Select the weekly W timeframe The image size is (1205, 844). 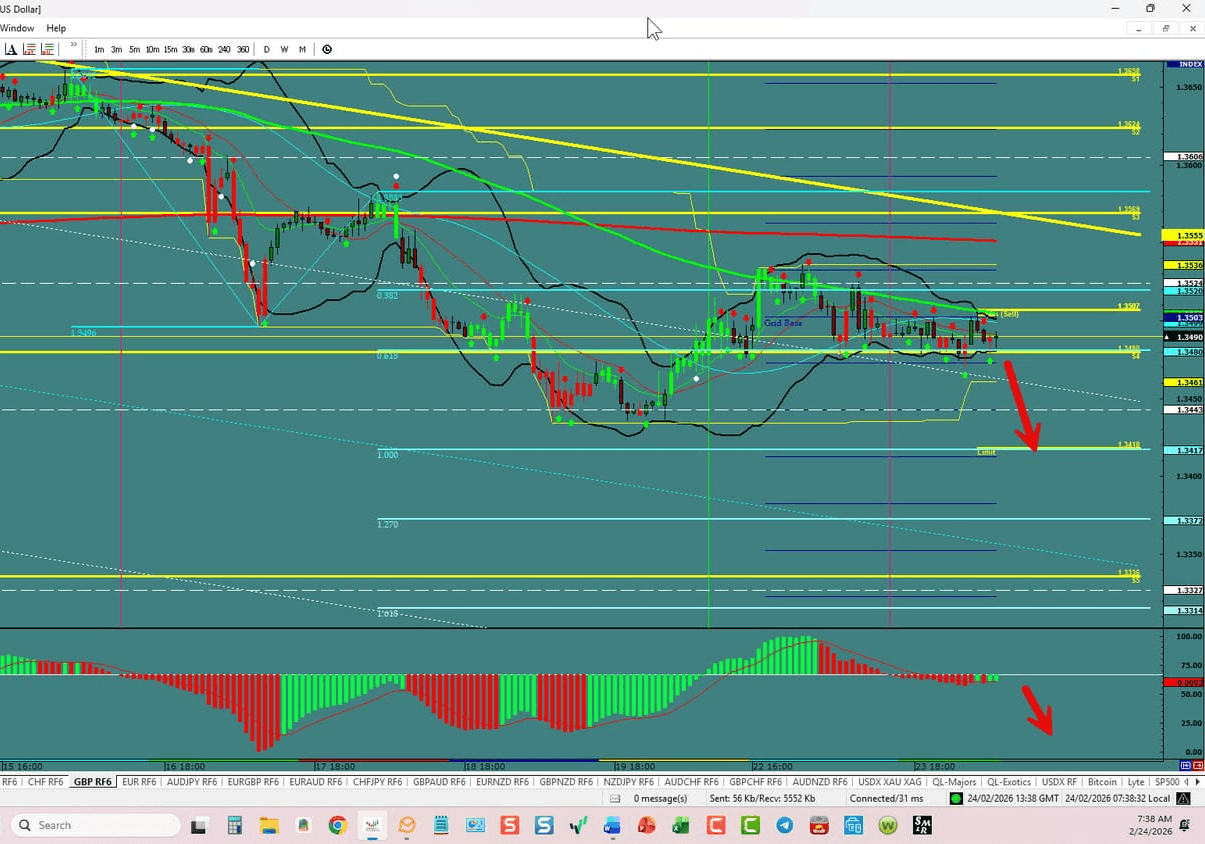coord(284,49)
